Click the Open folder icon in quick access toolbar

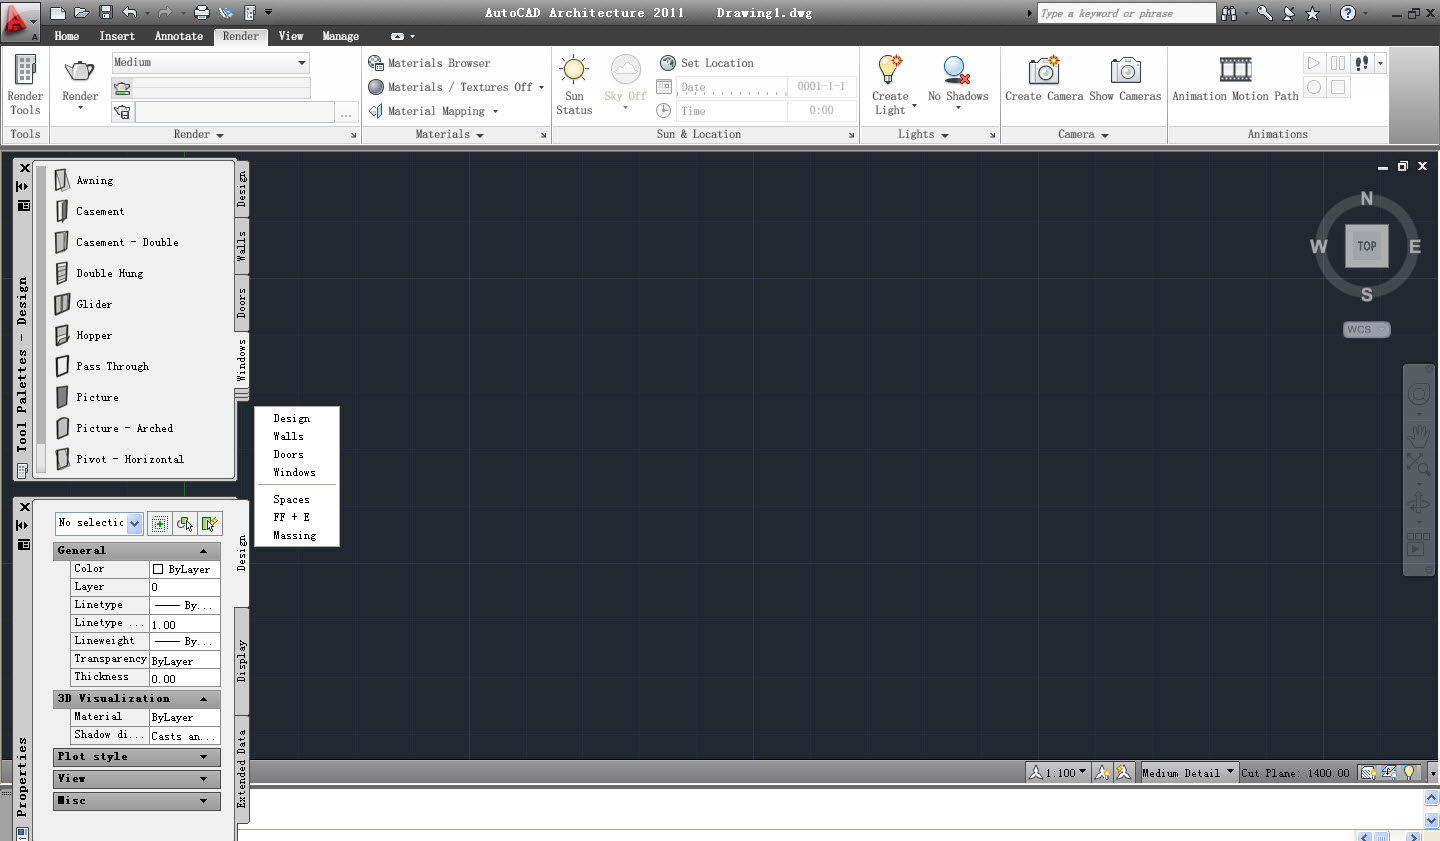pos(82,13)
